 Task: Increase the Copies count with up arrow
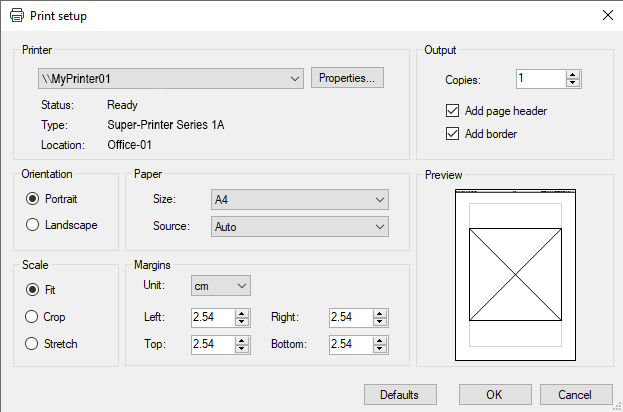click(573, 74)
